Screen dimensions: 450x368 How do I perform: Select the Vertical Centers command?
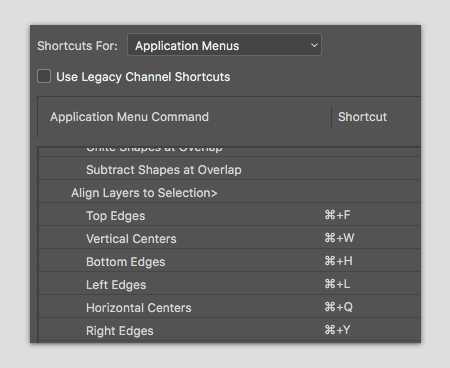tap(131, 239)
